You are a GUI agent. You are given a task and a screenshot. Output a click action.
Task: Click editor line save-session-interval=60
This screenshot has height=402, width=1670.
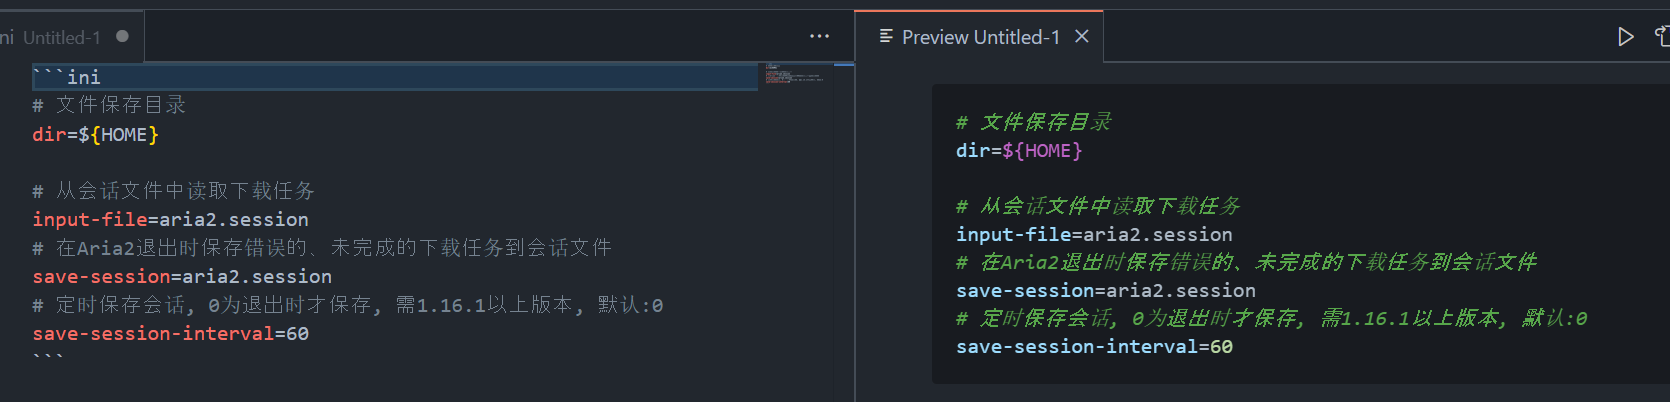point(170,333)
